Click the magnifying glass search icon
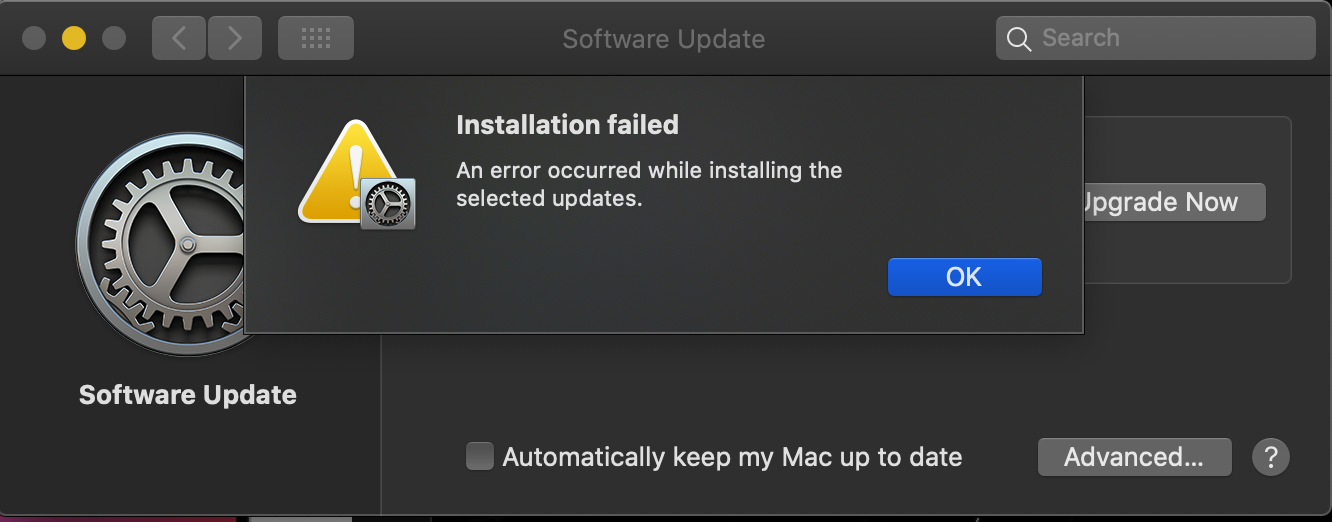The image size is (1332, 522). click(x=1019, y=39)
